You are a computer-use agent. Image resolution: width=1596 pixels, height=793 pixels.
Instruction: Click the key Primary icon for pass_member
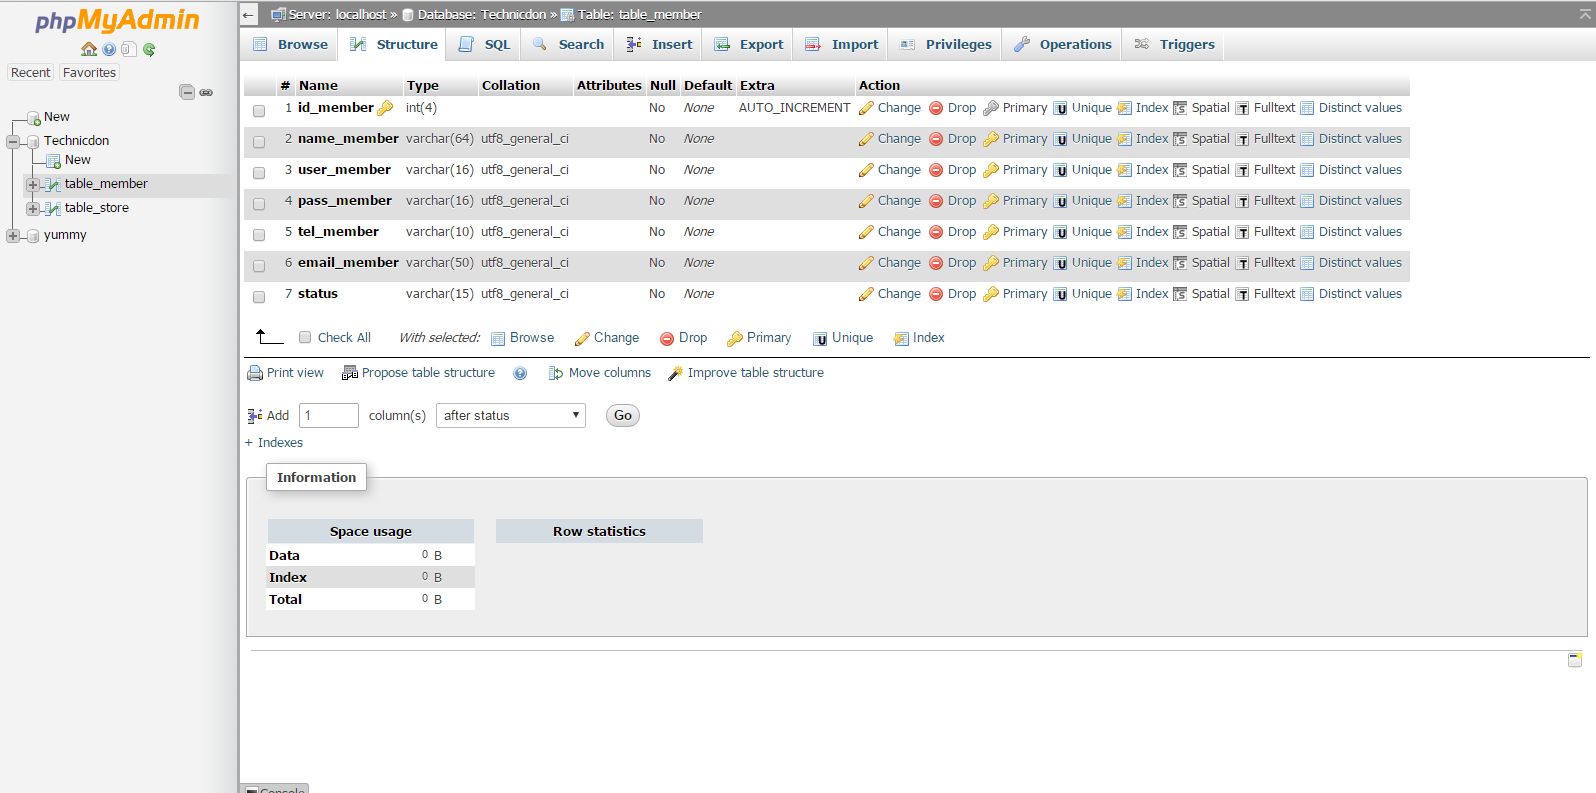click(x=991, y=201)
